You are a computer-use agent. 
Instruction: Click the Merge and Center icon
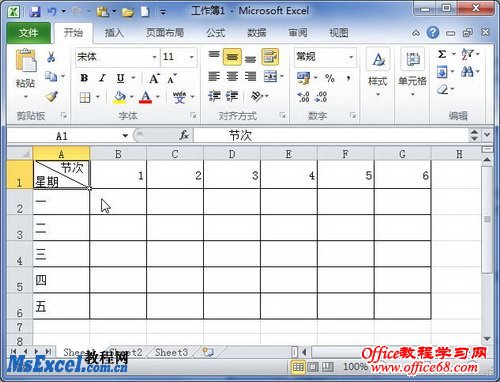point(270,77)
